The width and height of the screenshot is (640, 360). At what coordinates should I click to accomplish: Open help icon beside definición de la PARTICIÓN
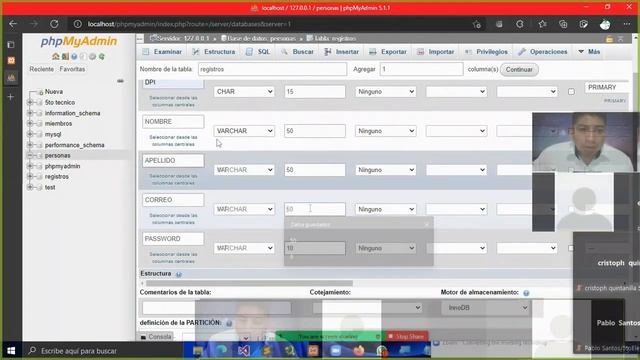point(229,323)
